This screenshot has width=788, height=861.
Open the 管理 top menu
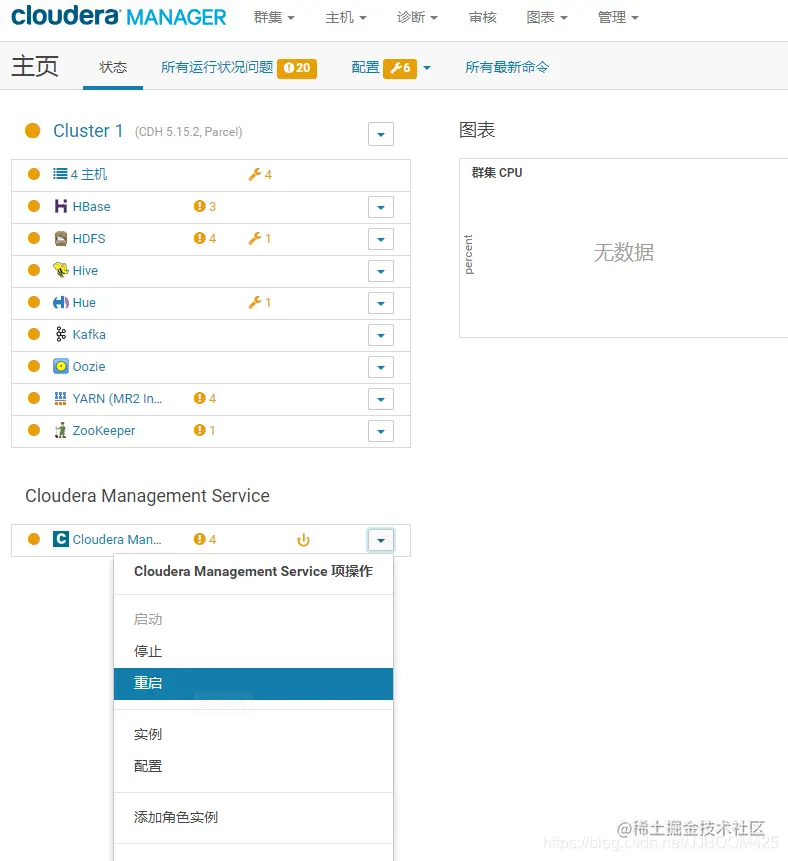coord(618,18)
